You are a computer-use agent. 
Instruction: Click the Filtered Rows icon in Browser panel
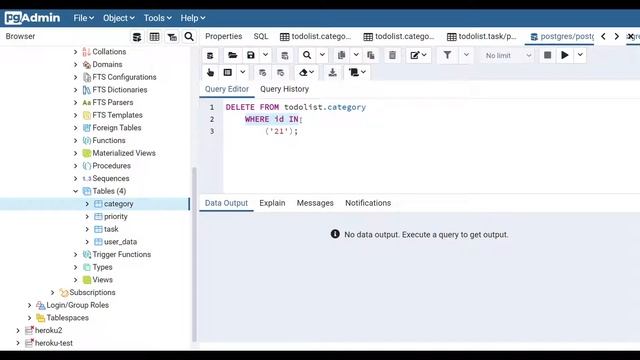click(172, 37)
